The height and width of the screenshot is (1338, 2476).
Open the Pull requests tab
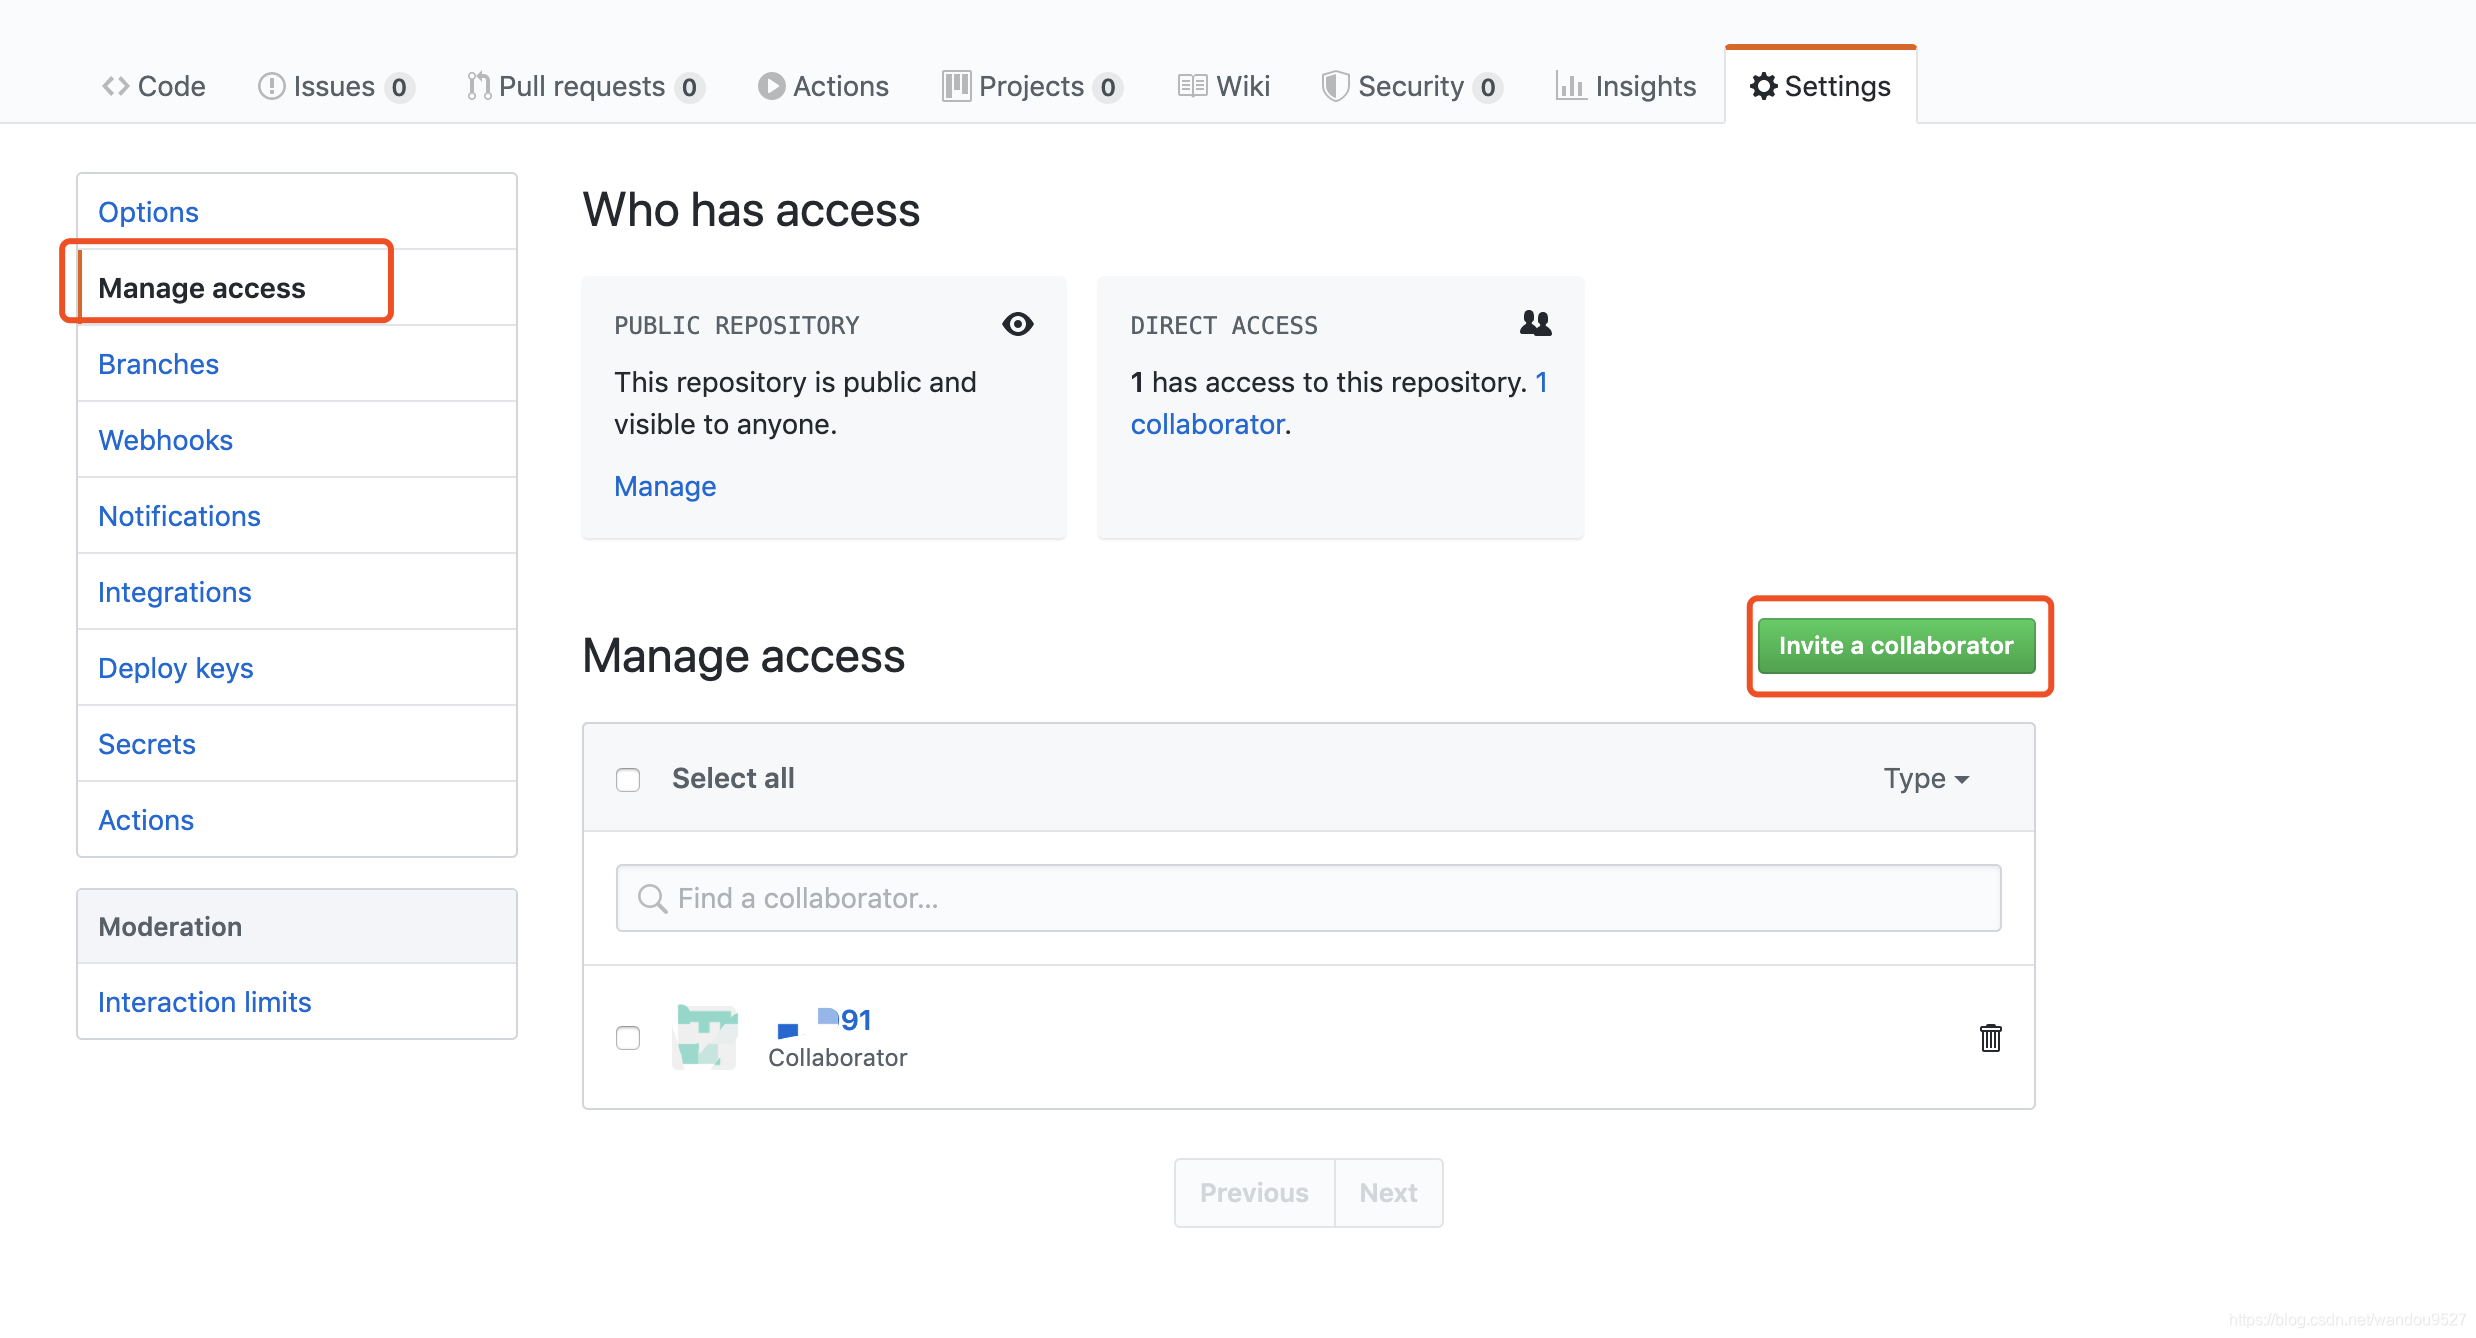(584, 86)
